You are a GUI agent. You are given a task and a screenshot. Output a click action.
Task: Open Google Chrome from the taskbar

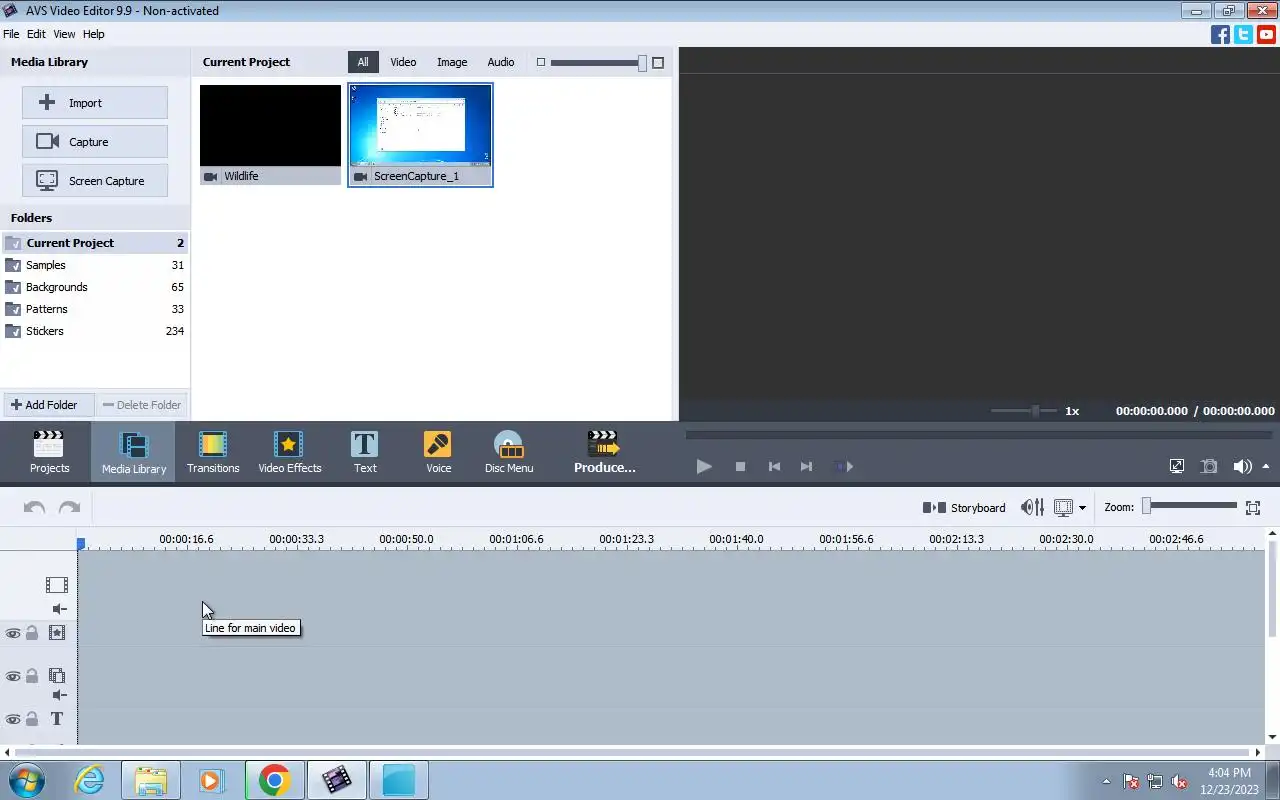click(x=274, y=780)
